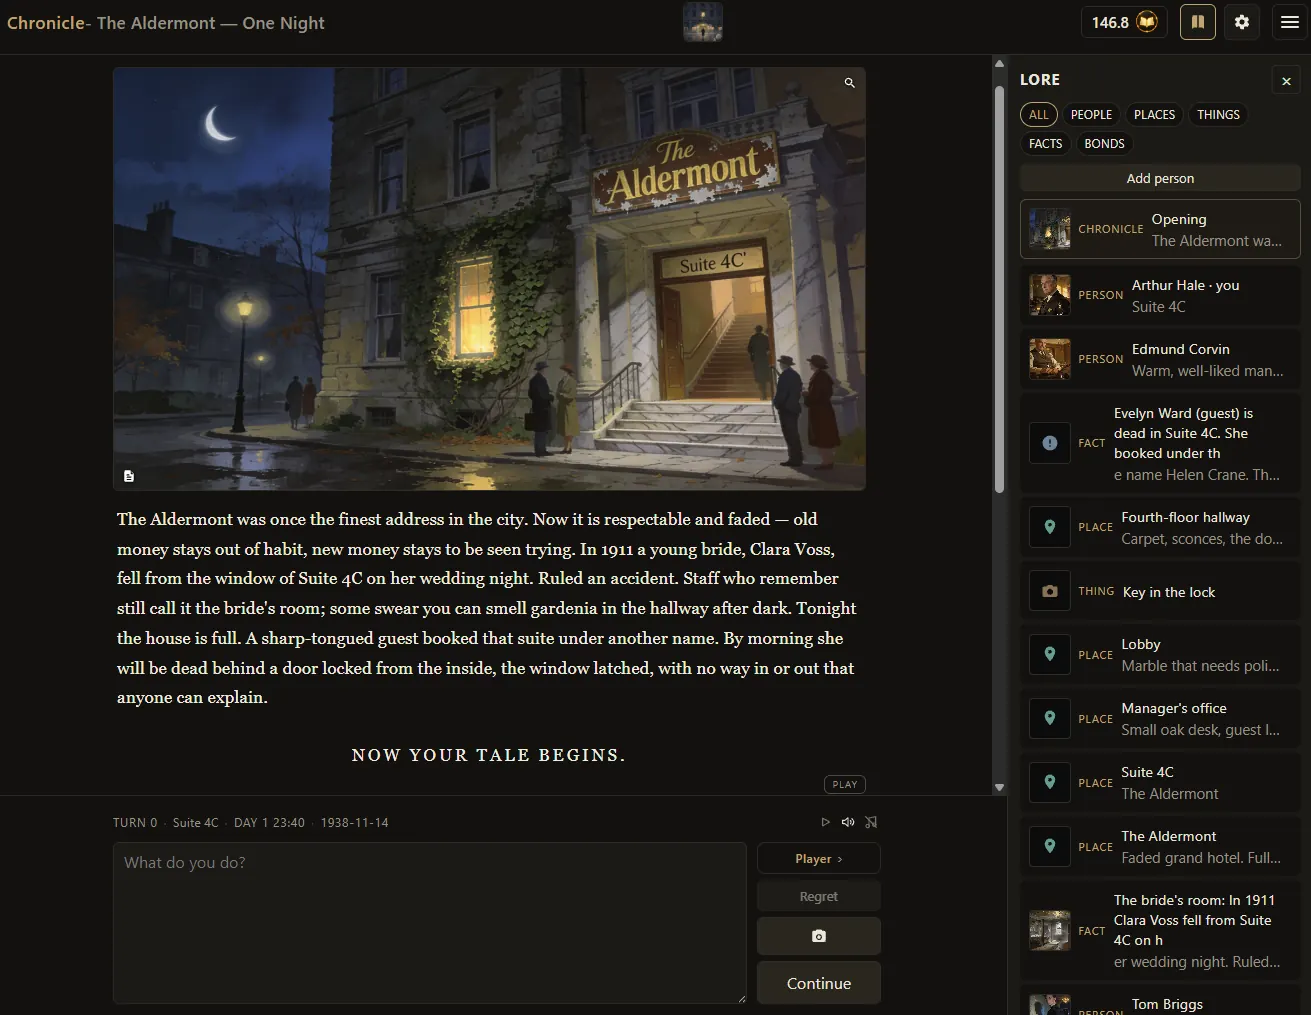1311x1015 pixels.
Task: Click the Evelyn Ward fact alert icon
Action: pyautogui.click(x=1050, y=443)
